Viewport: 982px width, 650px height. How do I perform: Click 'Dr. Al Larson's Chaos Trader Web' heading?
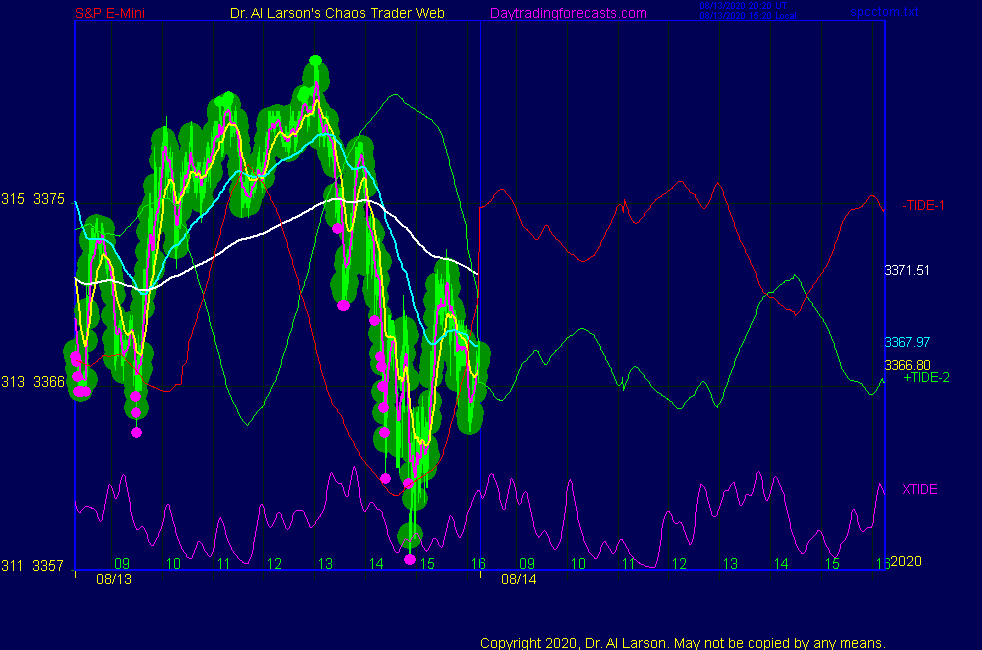click(x=337, y=13)
